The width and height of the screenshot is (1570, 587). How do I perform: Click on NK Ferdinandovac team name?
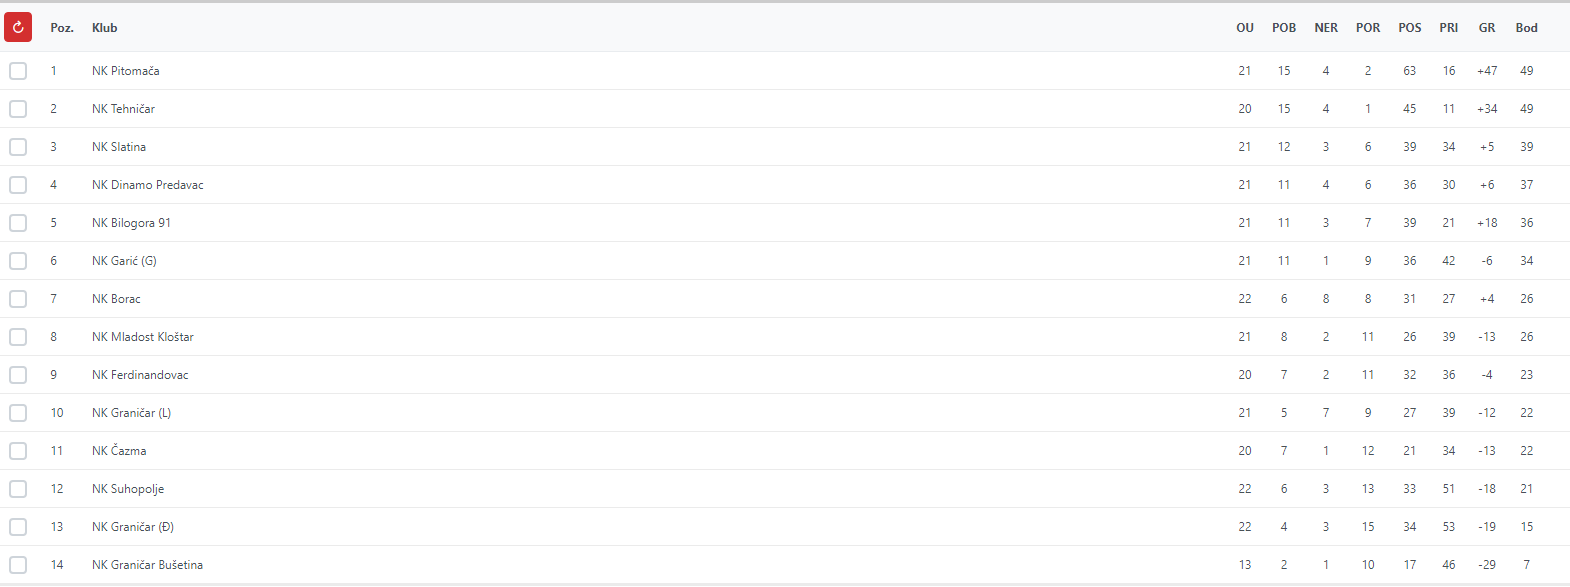[140, 375]
